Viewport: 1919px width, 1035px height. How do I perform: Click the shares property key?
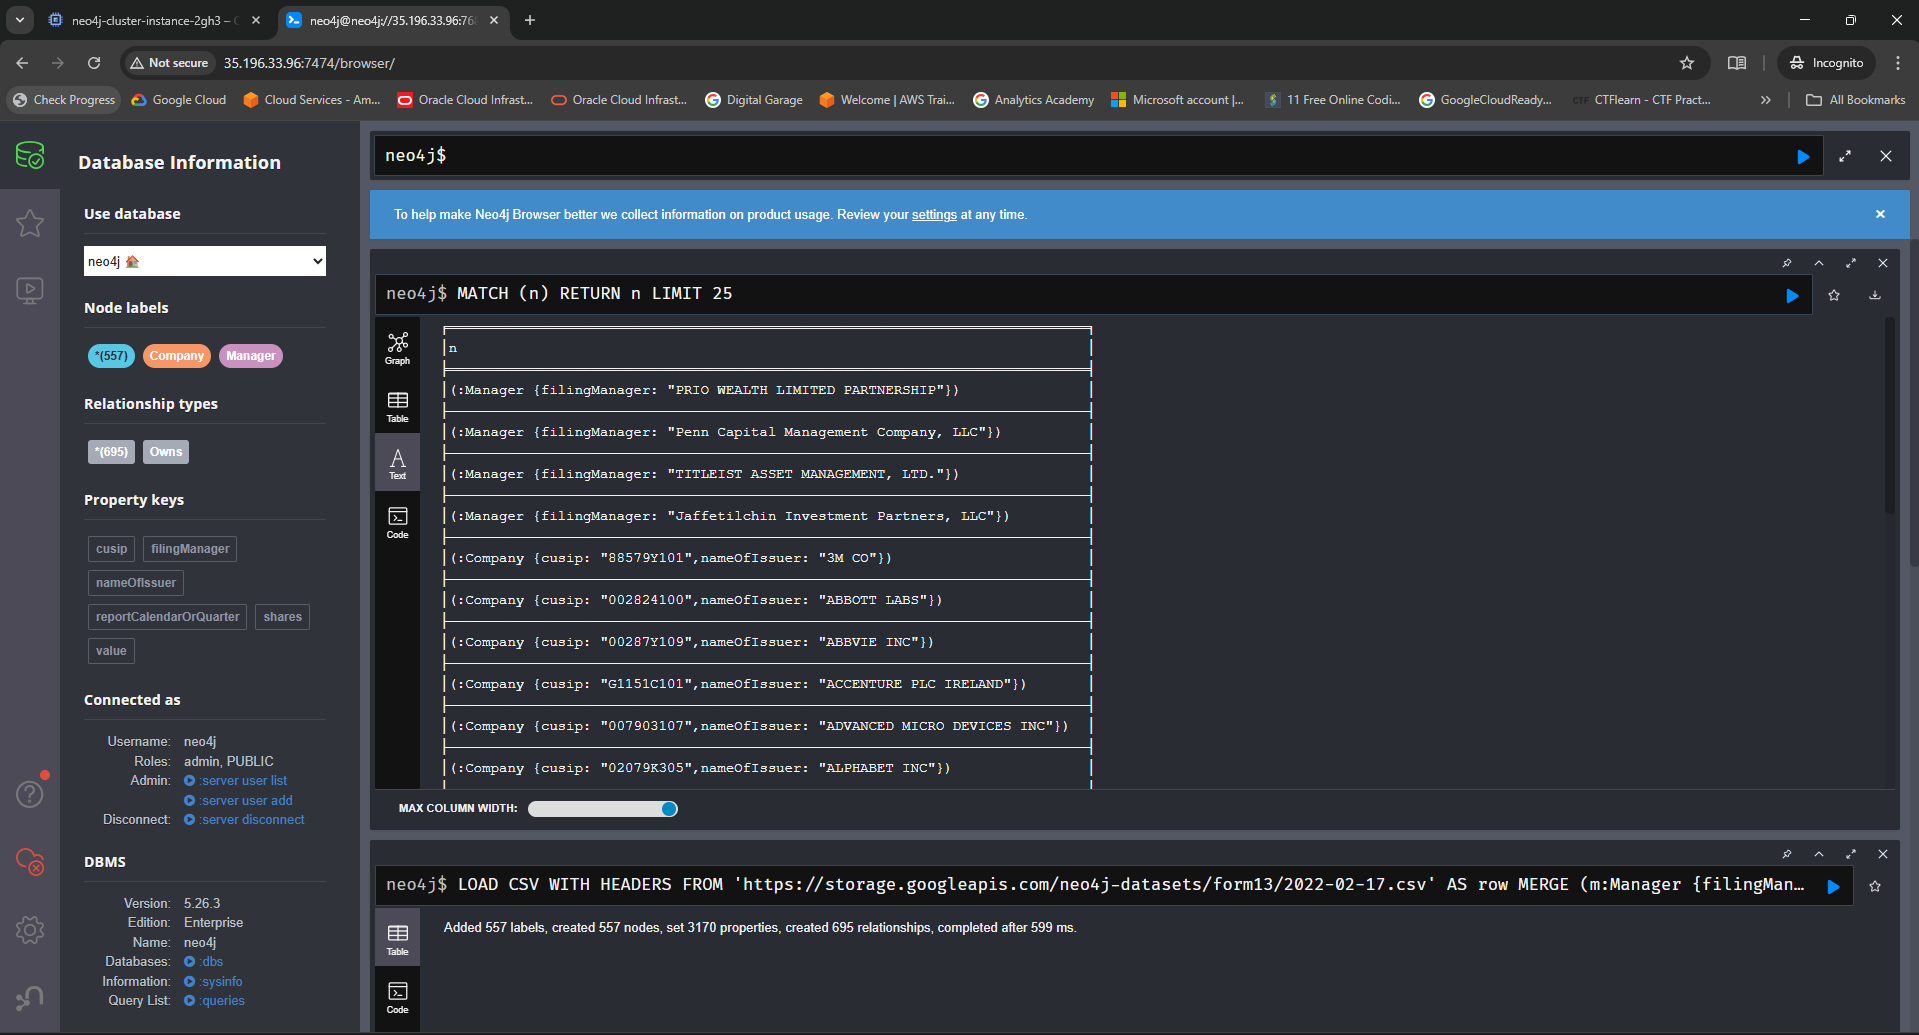[x=283, y=617]
